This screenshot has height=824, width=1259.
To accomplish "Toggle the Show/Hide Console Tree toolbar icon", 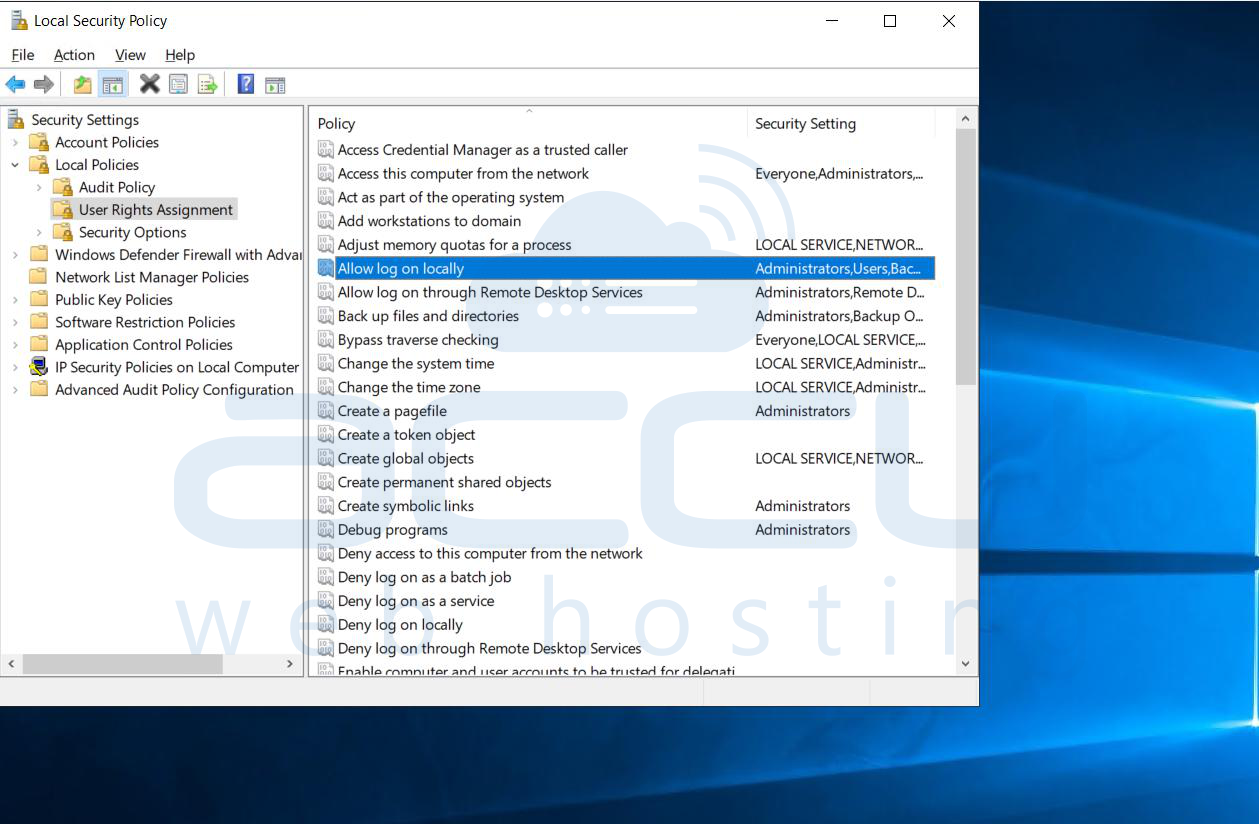I will (113, 84).
